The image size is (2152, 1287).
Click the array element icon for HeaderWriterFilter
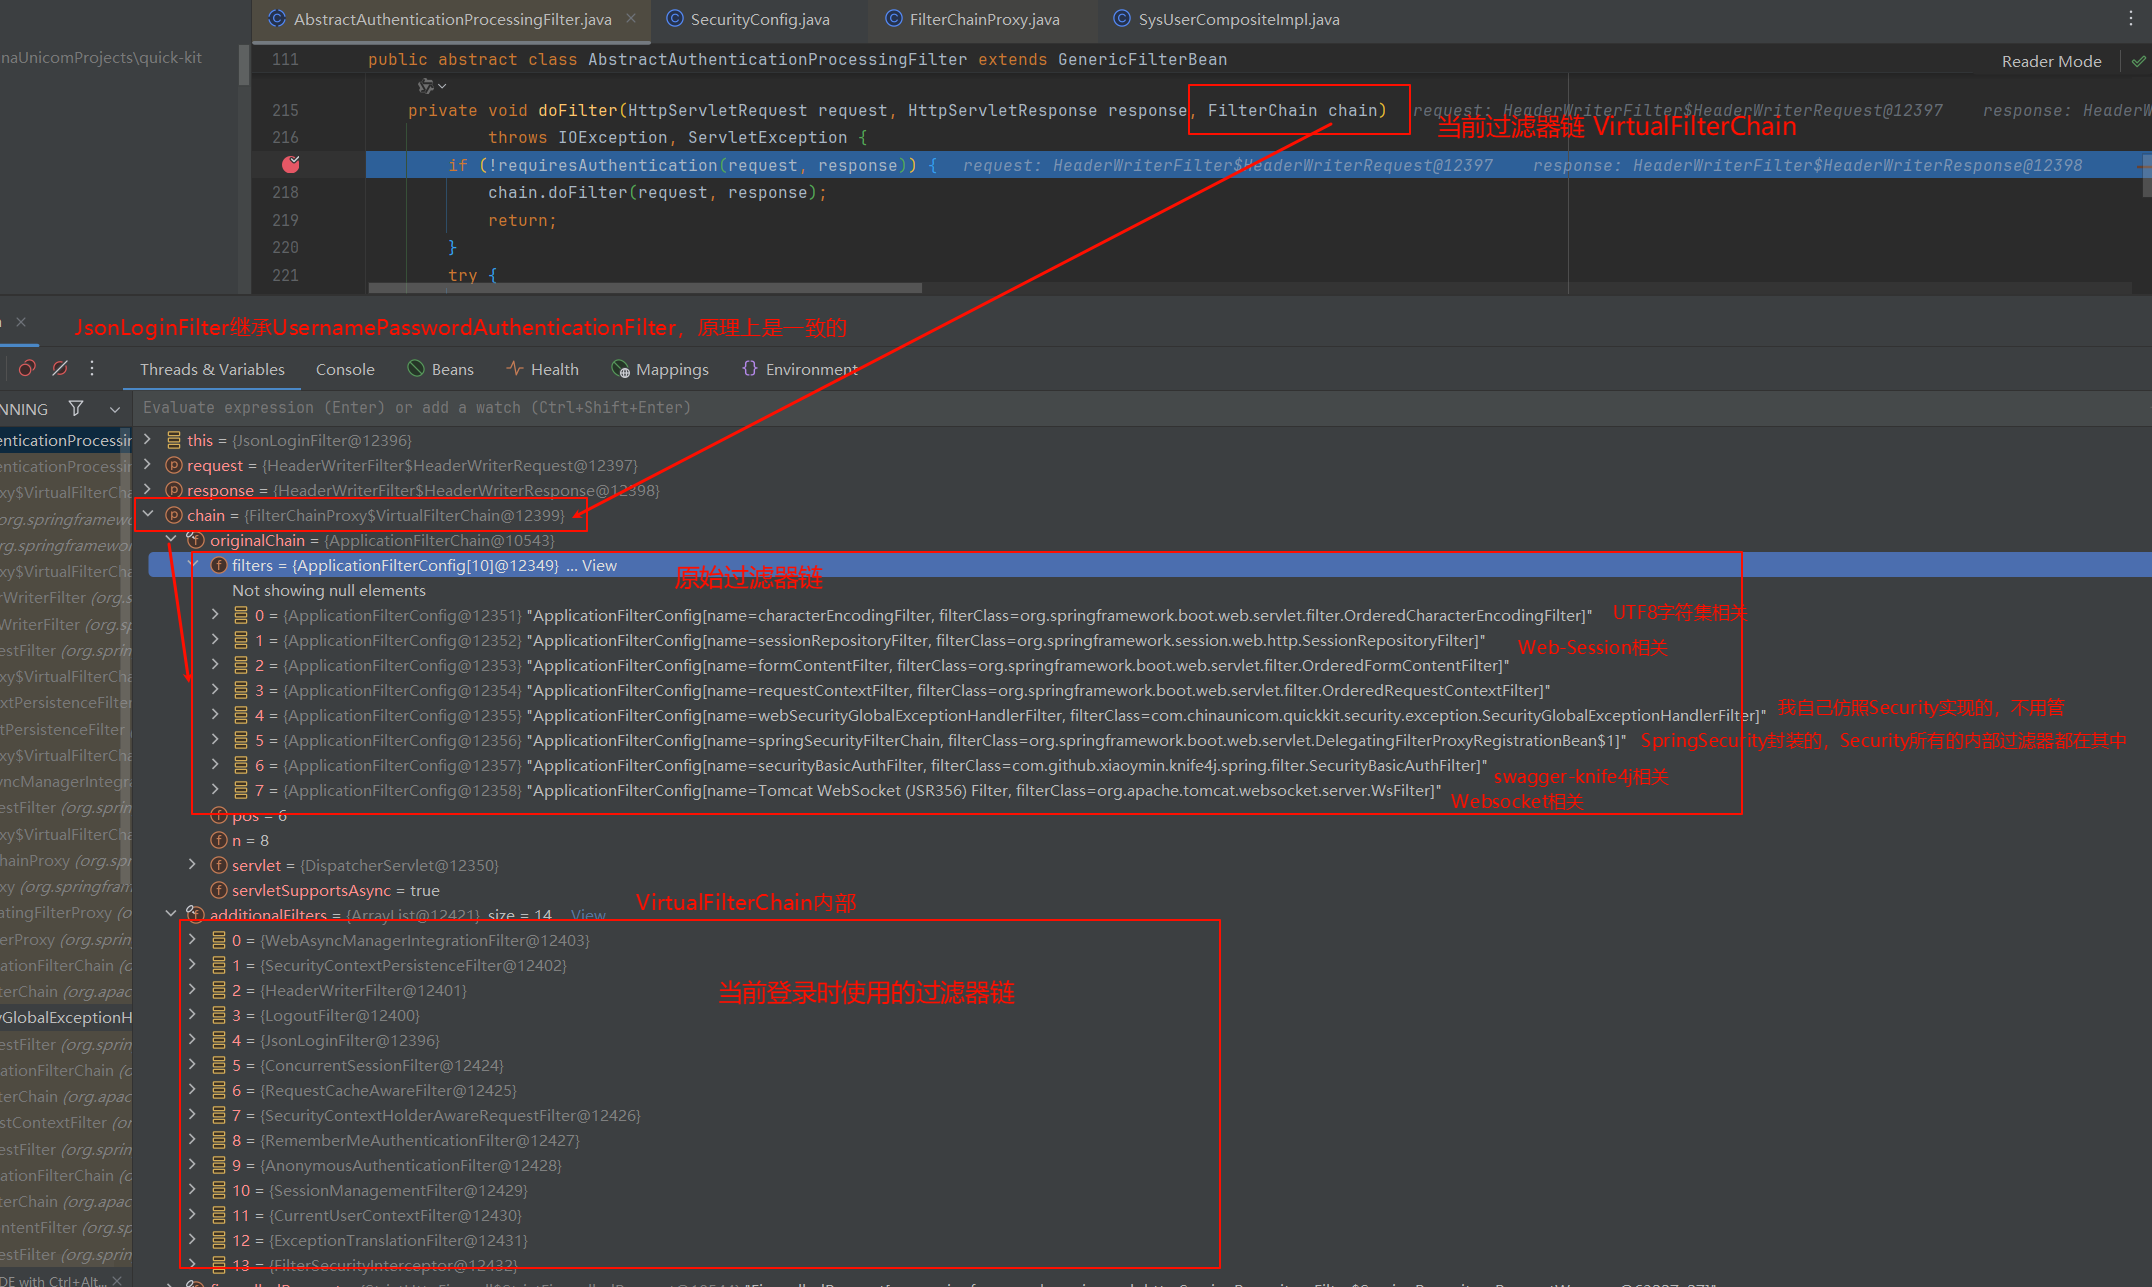pos(218,990)
